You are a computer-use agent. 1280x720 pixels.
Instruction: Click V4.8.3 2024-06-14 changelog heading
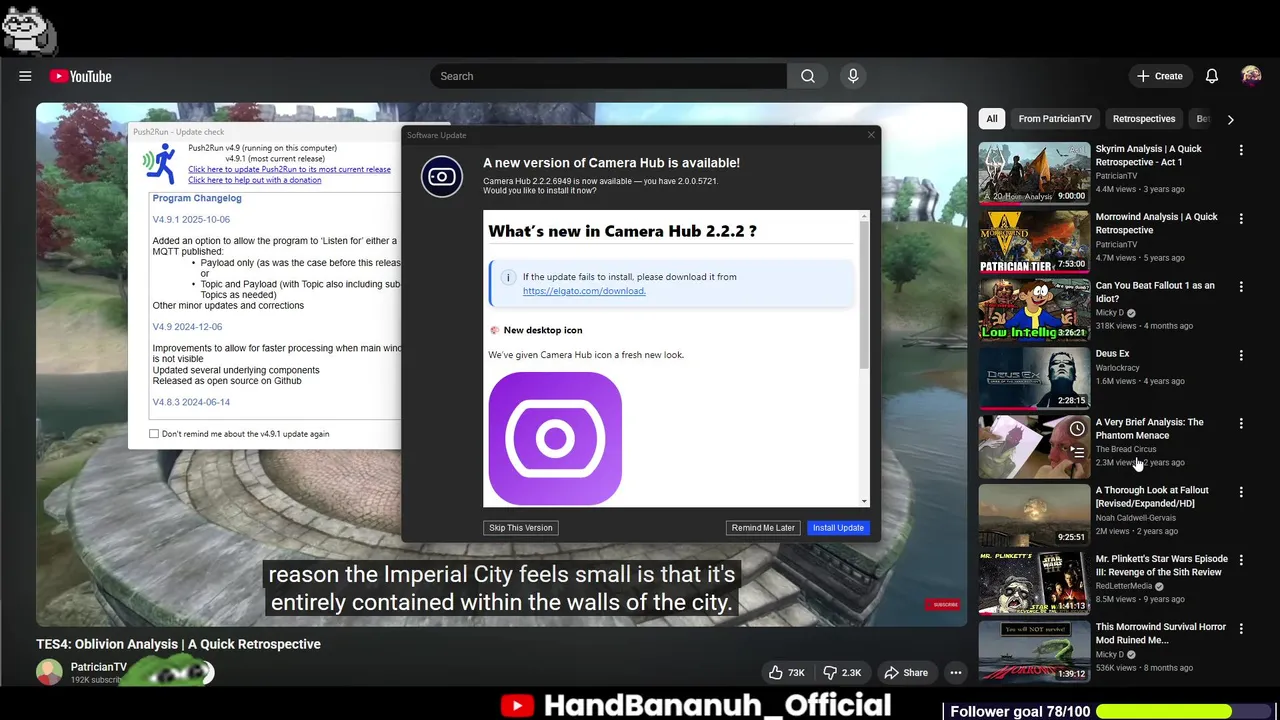click(191, 402)
